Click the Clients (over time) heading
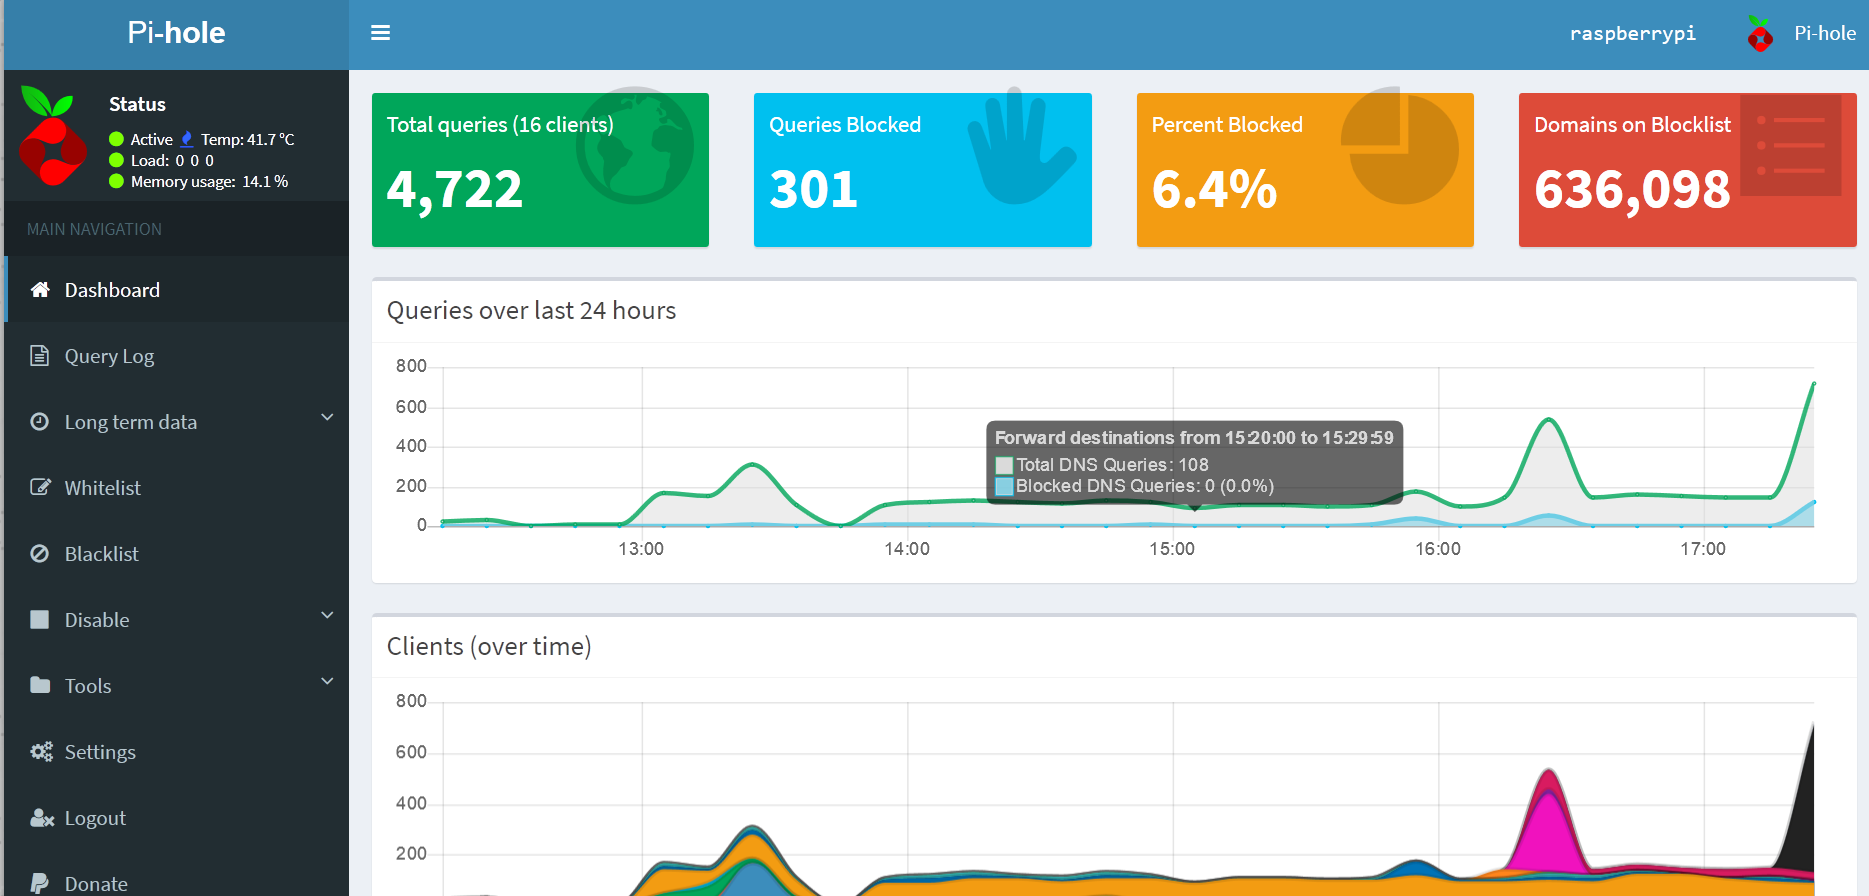 click(x=489, y=647)
